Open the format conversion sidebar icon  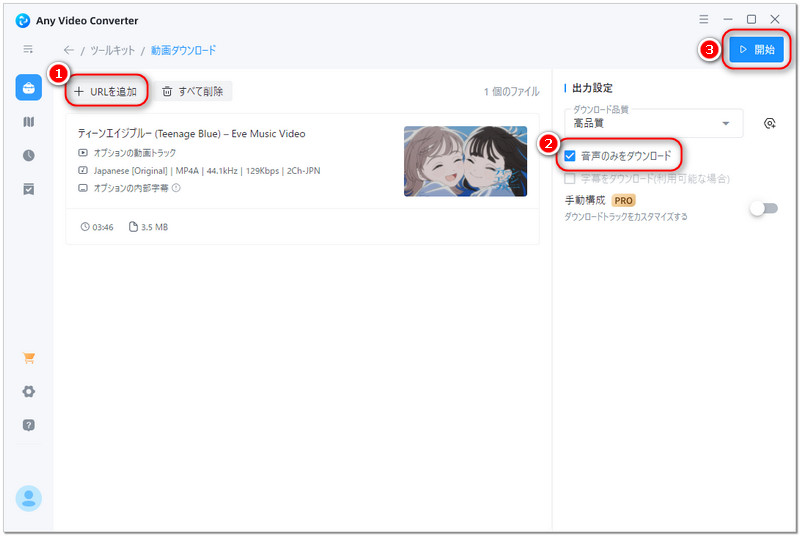[x=29, y=122]
